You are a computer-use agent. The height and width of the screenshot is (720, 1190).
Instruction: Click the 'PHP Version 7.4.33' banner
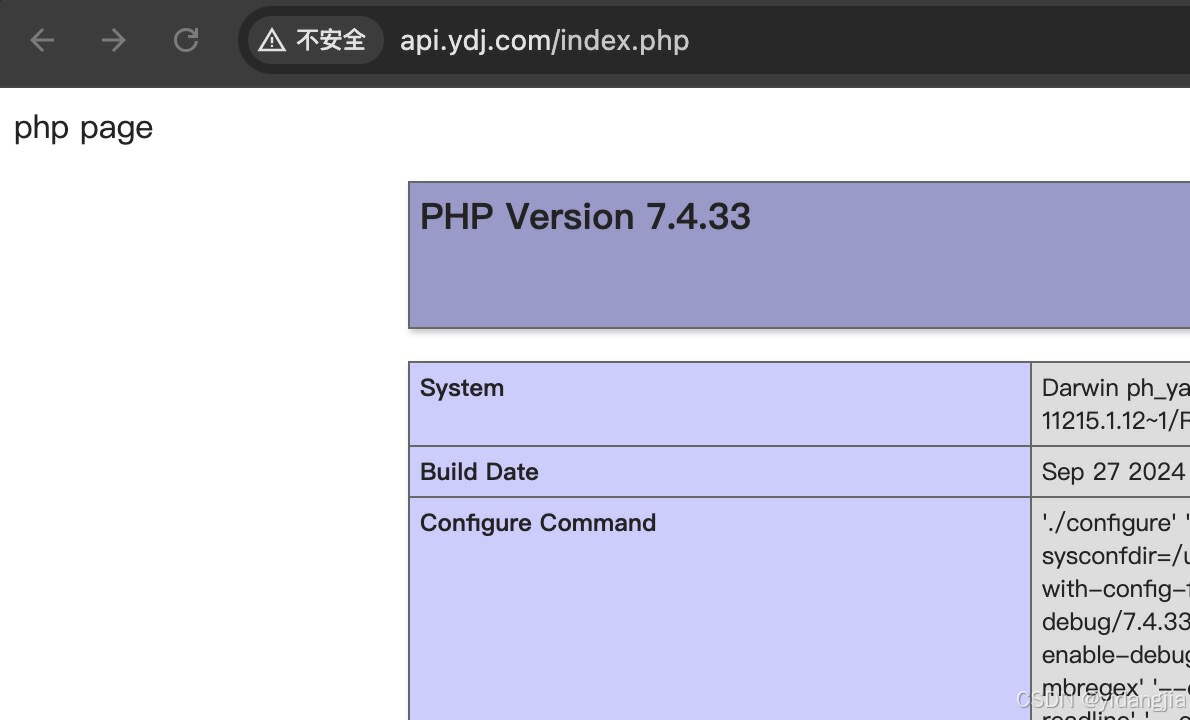[x=585, y=217]
